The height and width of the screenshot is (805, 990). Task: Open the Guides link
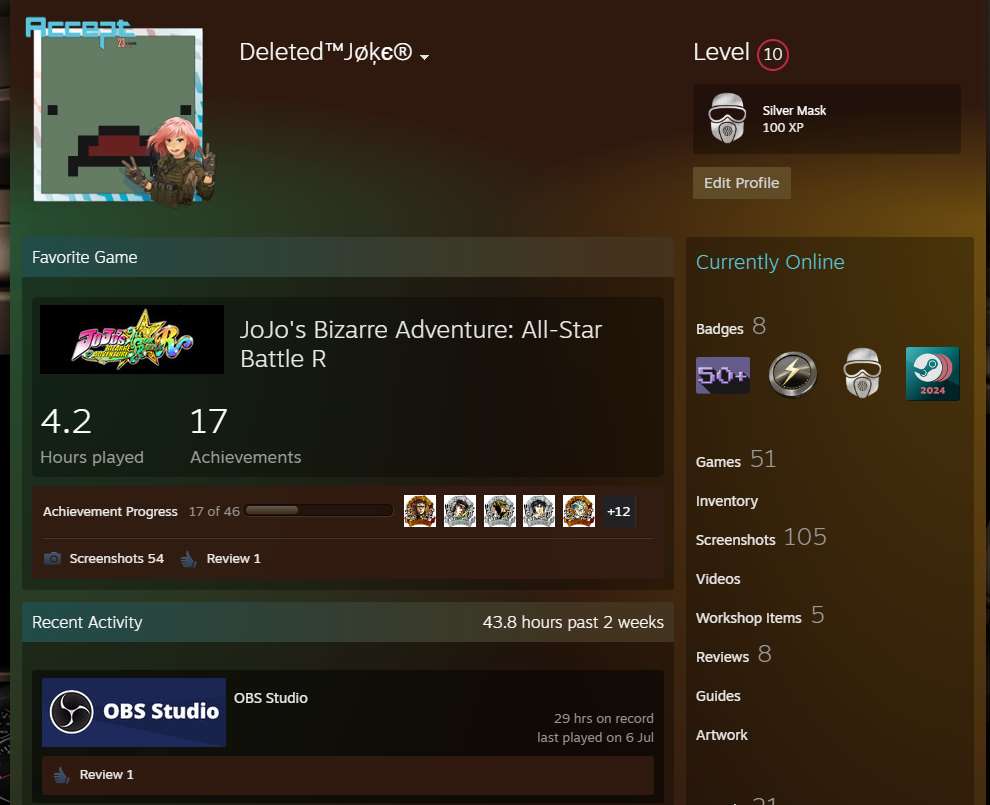(718, 696)
